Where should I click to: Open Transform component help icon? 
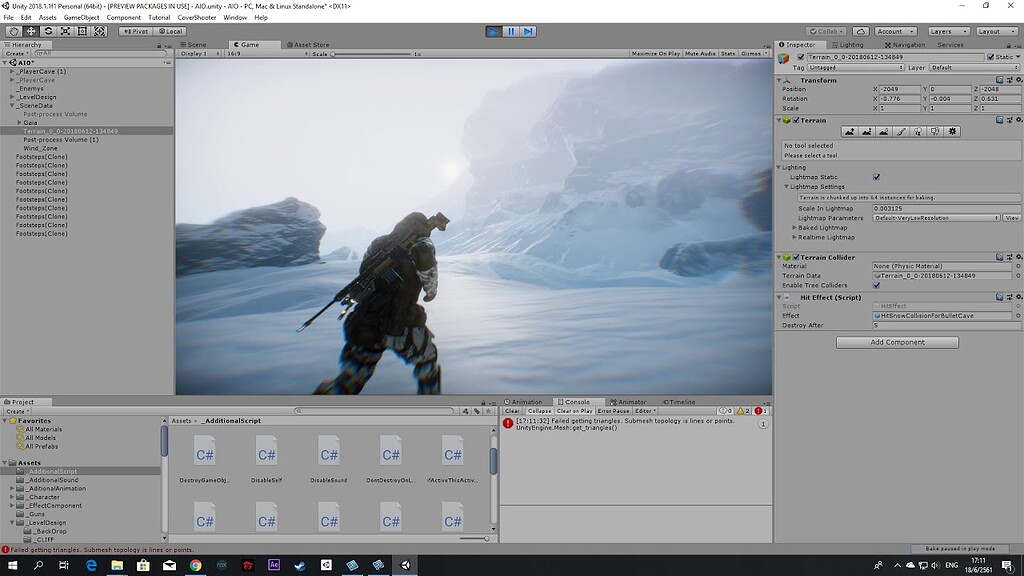point(999,80)
